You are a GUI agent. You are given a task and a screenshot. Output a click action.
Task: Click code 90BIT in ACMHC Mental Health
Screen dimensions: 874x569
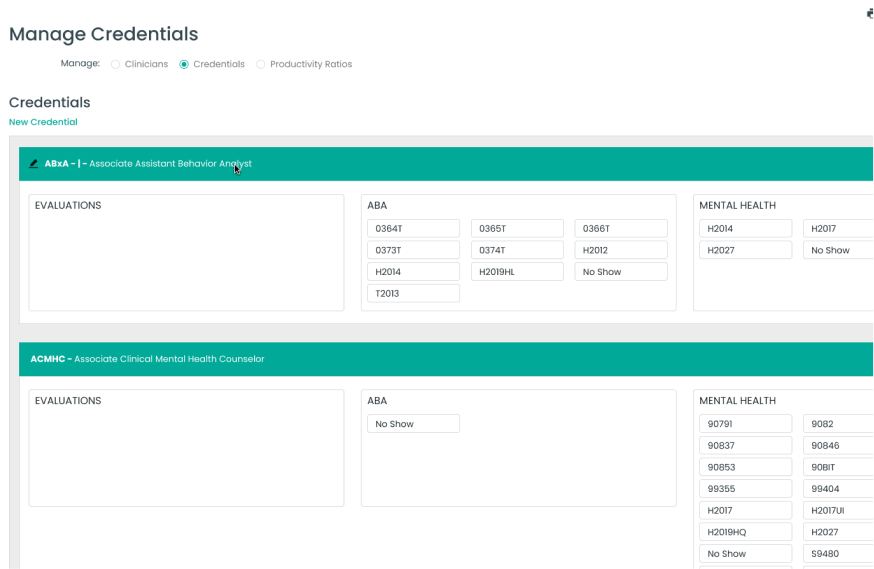(x=838, y=467)
